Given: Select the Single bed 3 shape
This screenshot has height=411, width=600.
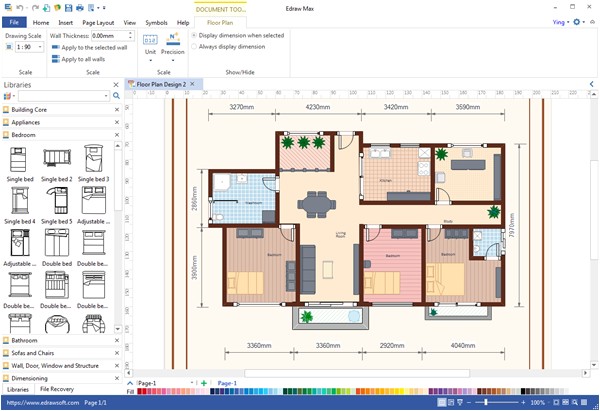Looking at the screenshot, I should (94, 160).
